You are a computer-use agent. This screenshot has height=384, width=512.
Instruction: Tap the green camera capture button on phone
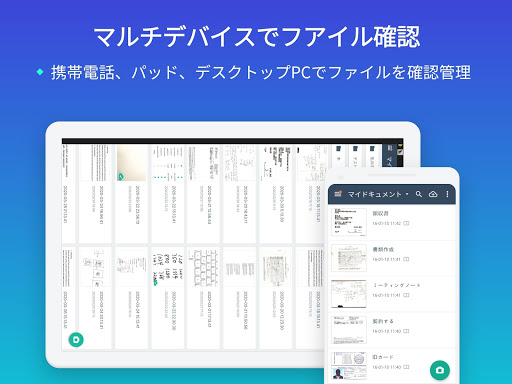tap(440, 370)
